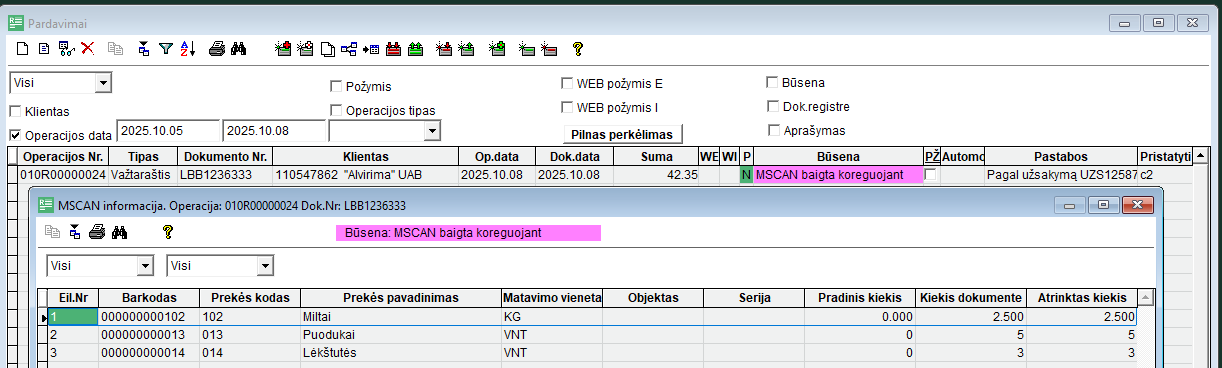Click the MSCAN grid scroll-up arrow

tap(1146, 297)
